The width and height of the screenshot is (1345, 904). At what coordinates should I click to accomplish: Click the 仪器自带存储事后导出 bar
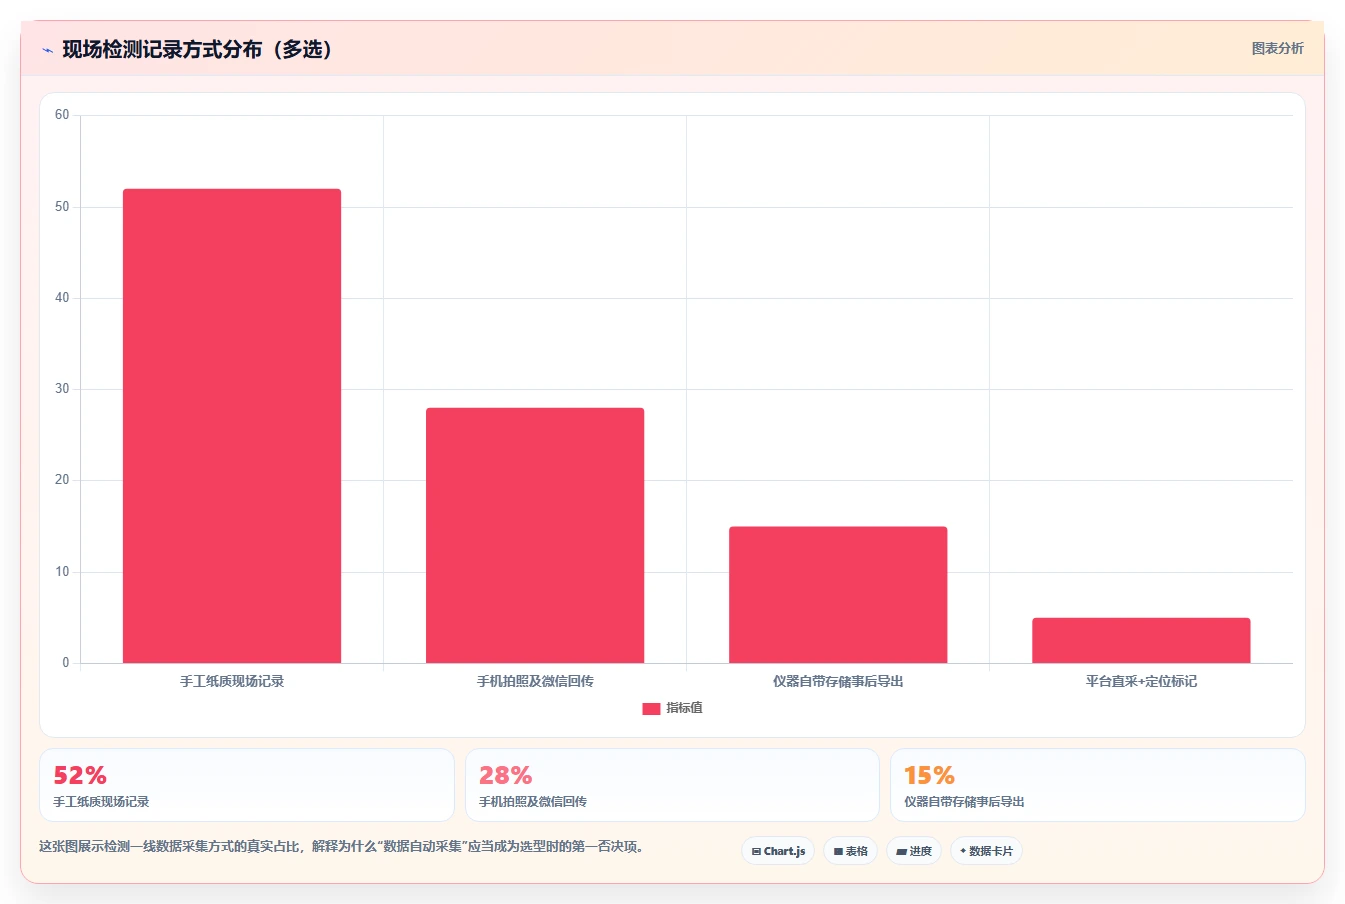coord(838,595)
